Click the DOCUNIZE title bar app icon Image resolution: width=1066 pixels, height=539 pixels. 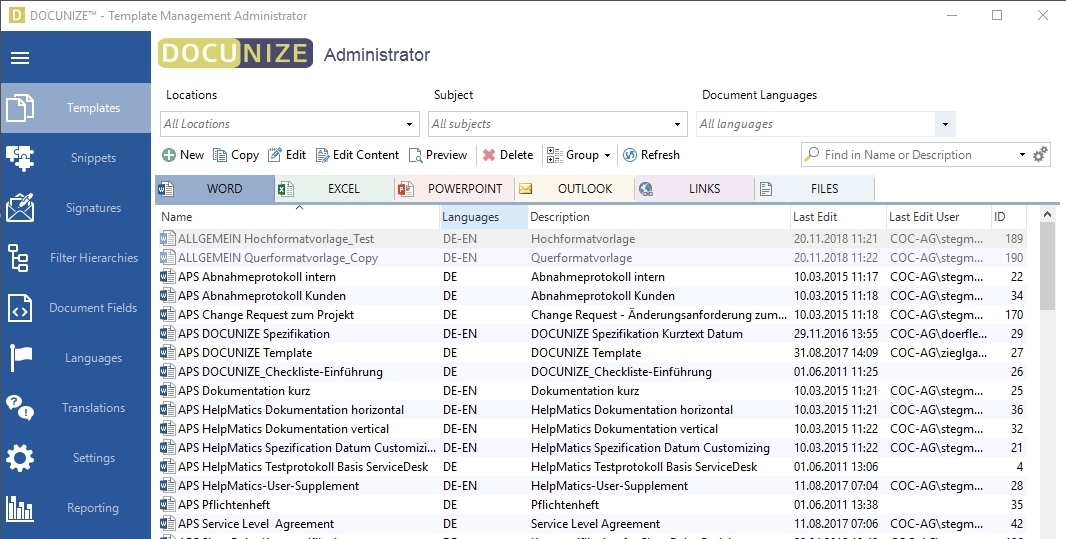(16, 16)
